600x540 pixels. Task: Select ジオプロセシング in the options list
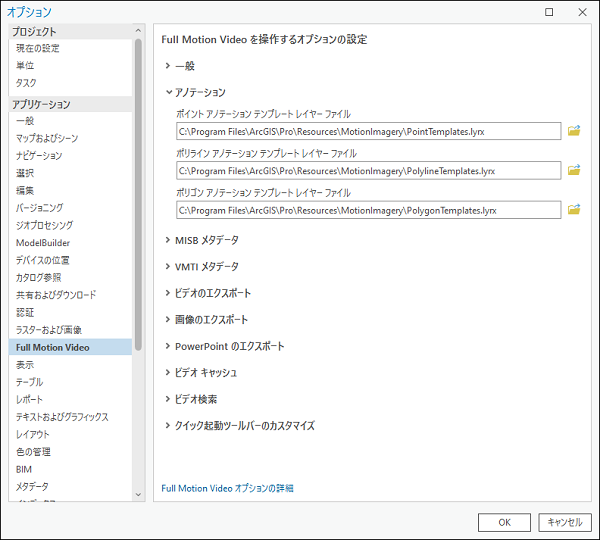[47, 225]
